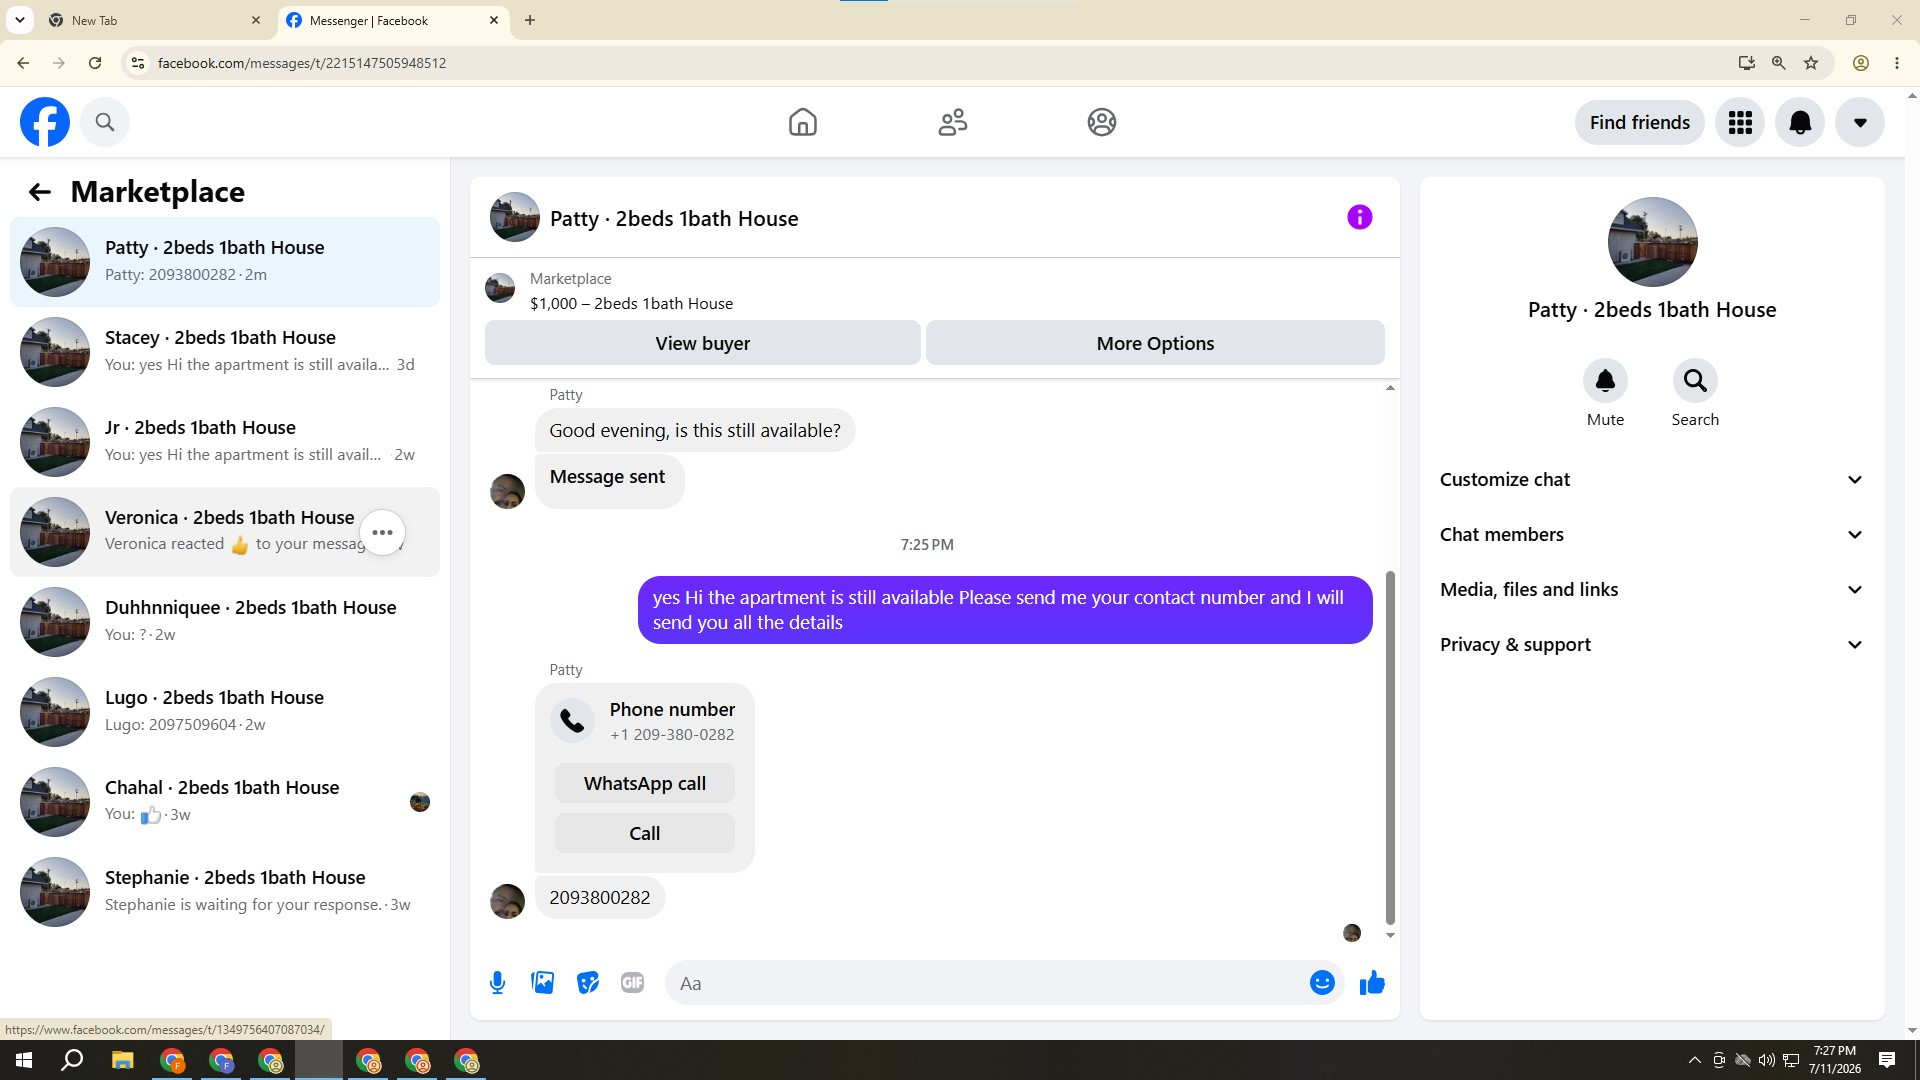Open Patty conversation in the list
The image size is (1920, 1080).
tap(225, 262)
